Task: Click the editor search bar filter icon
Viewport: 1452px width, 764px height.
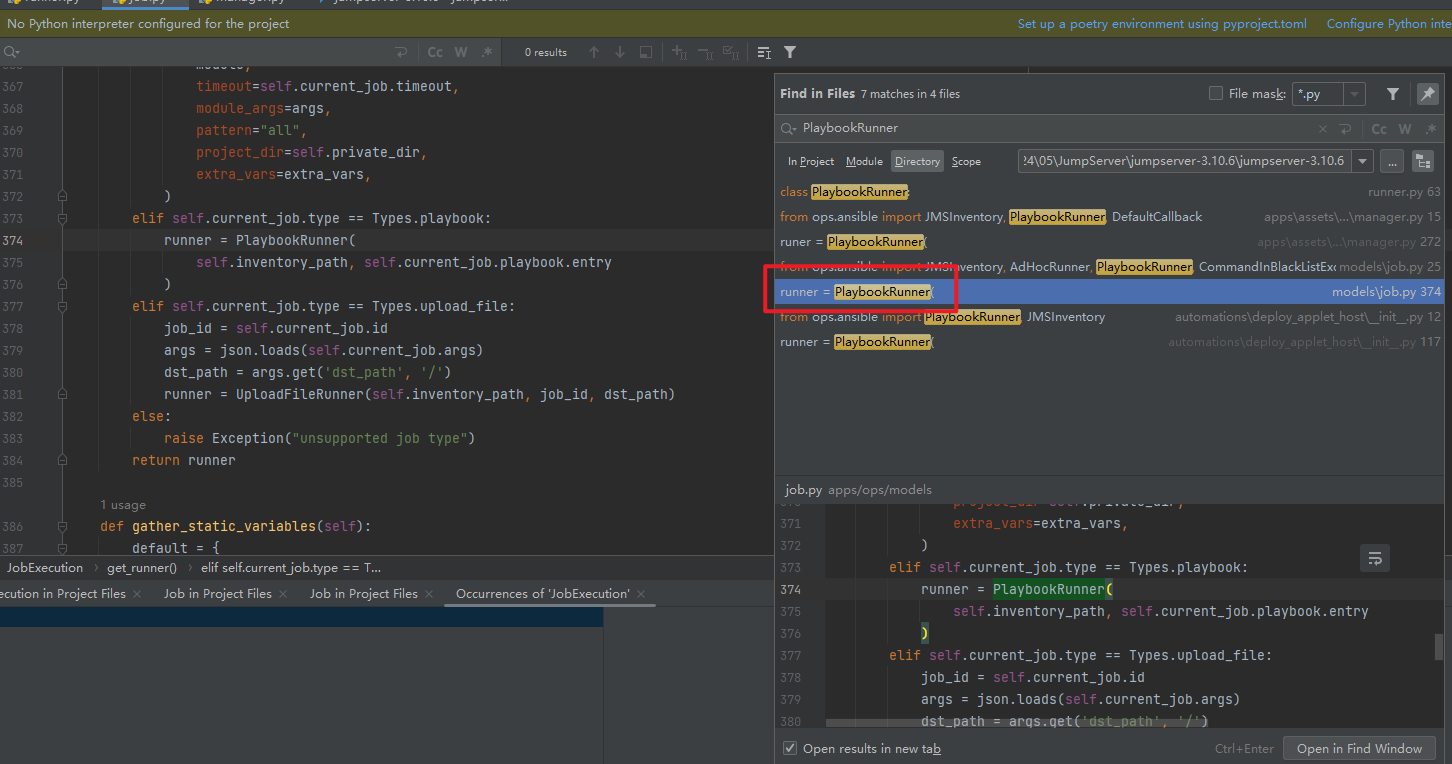Action: point(790,52)
